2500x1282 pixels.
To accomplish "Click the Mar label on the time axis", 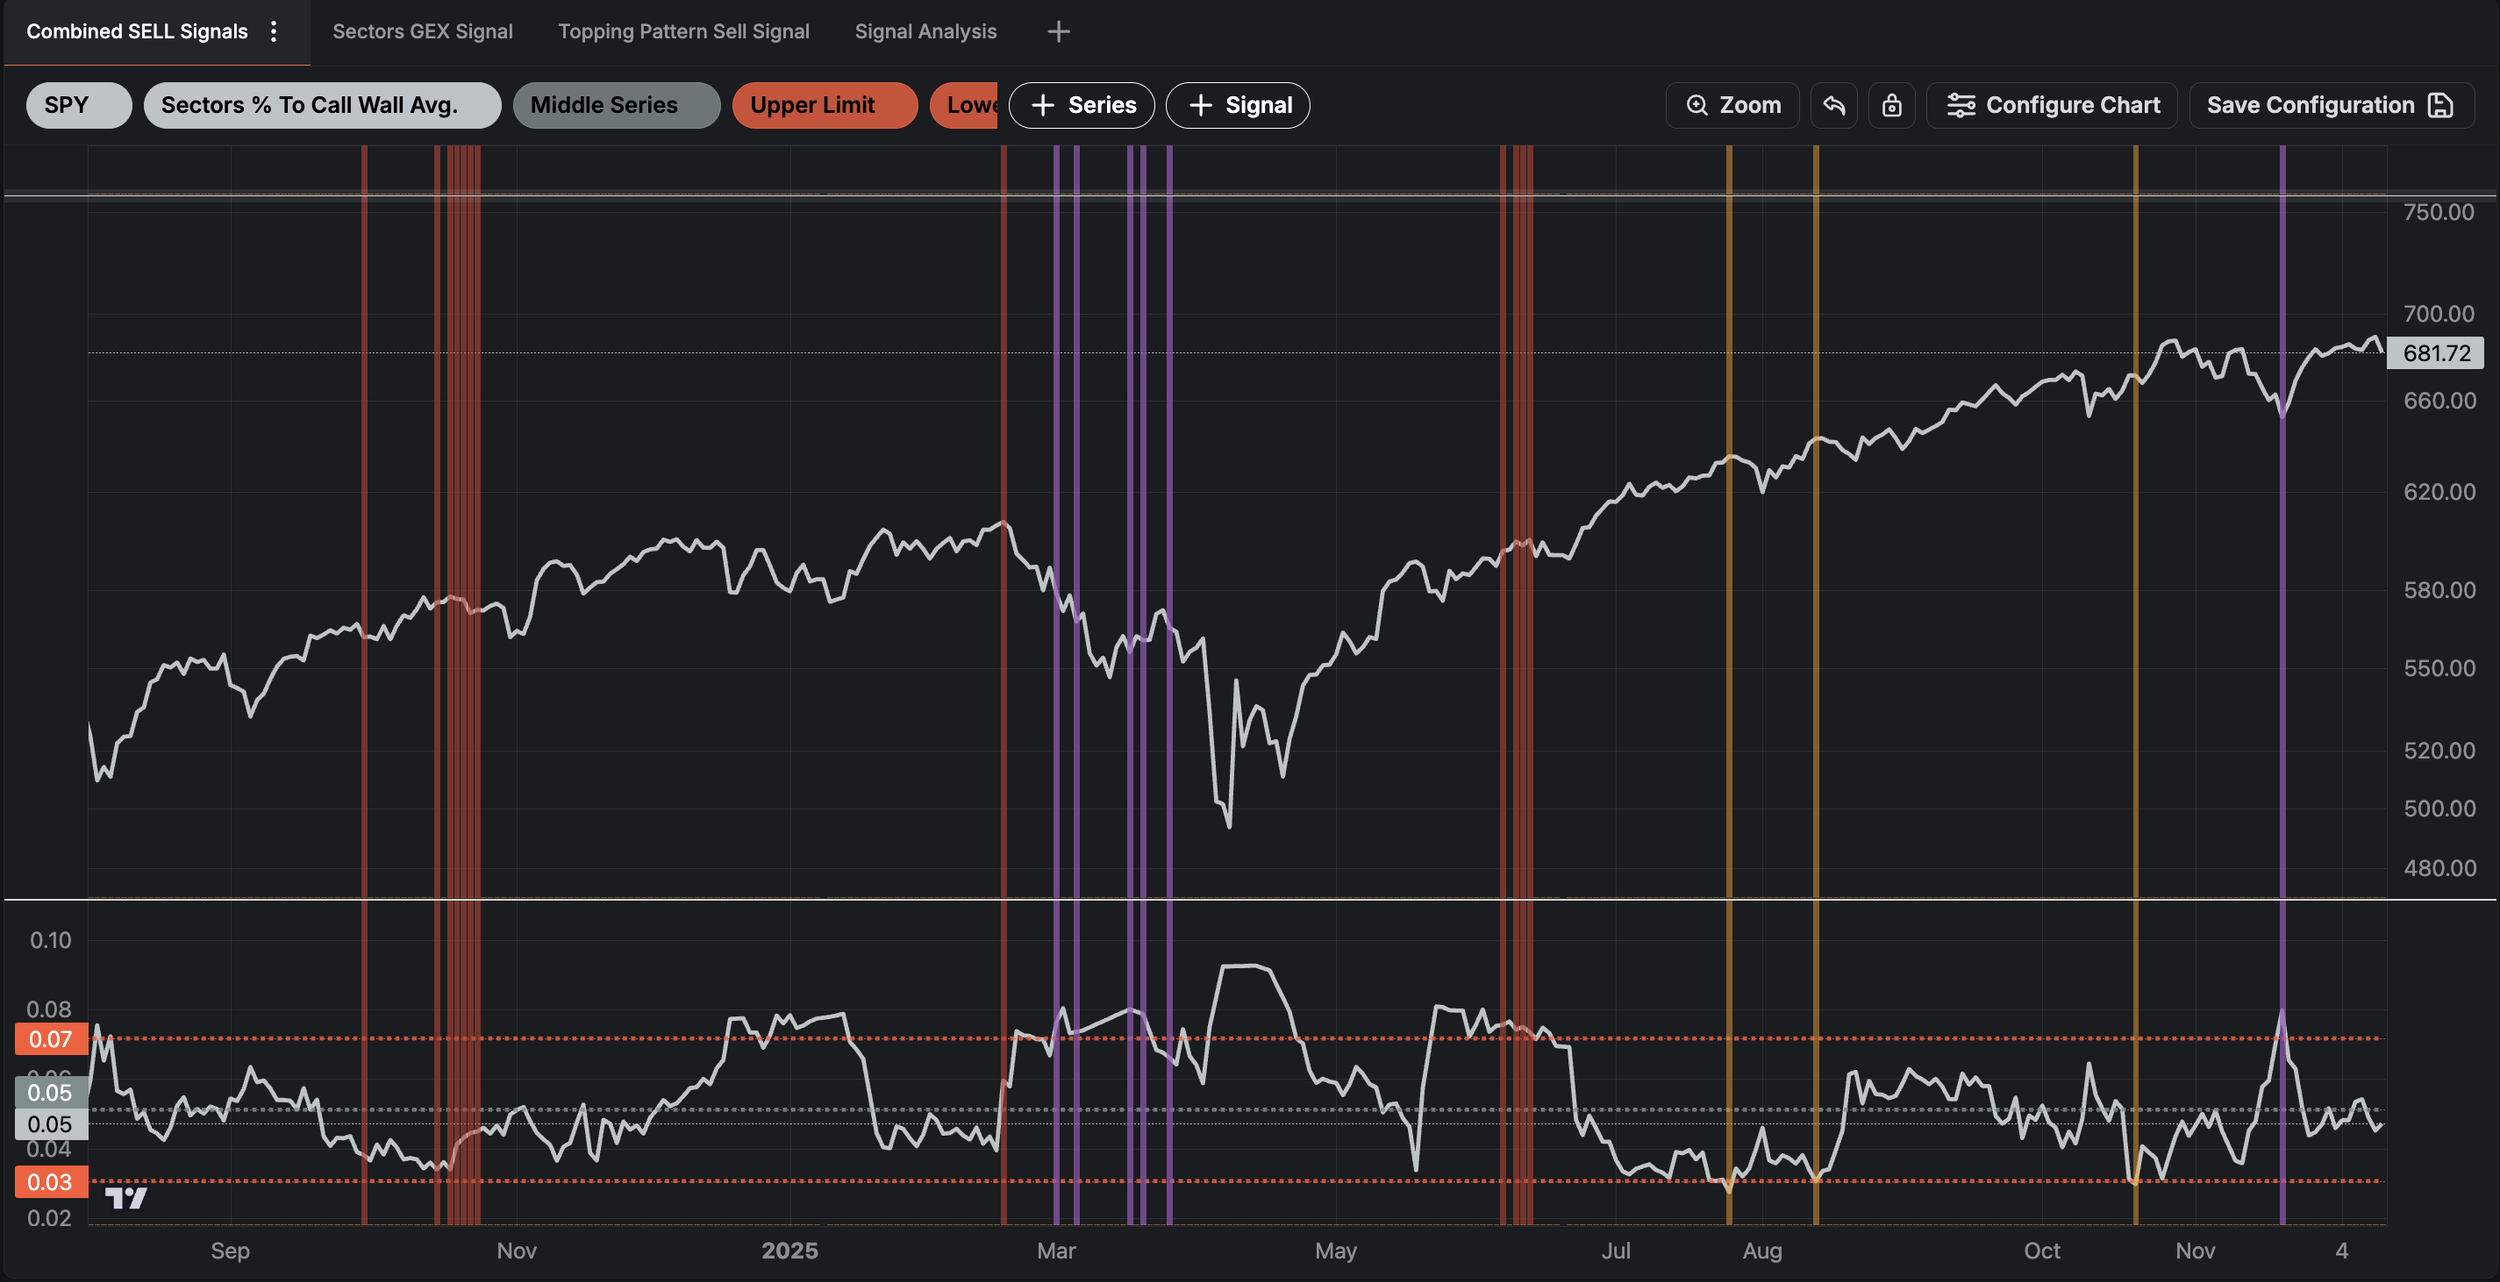I will pos(1056,1251).
